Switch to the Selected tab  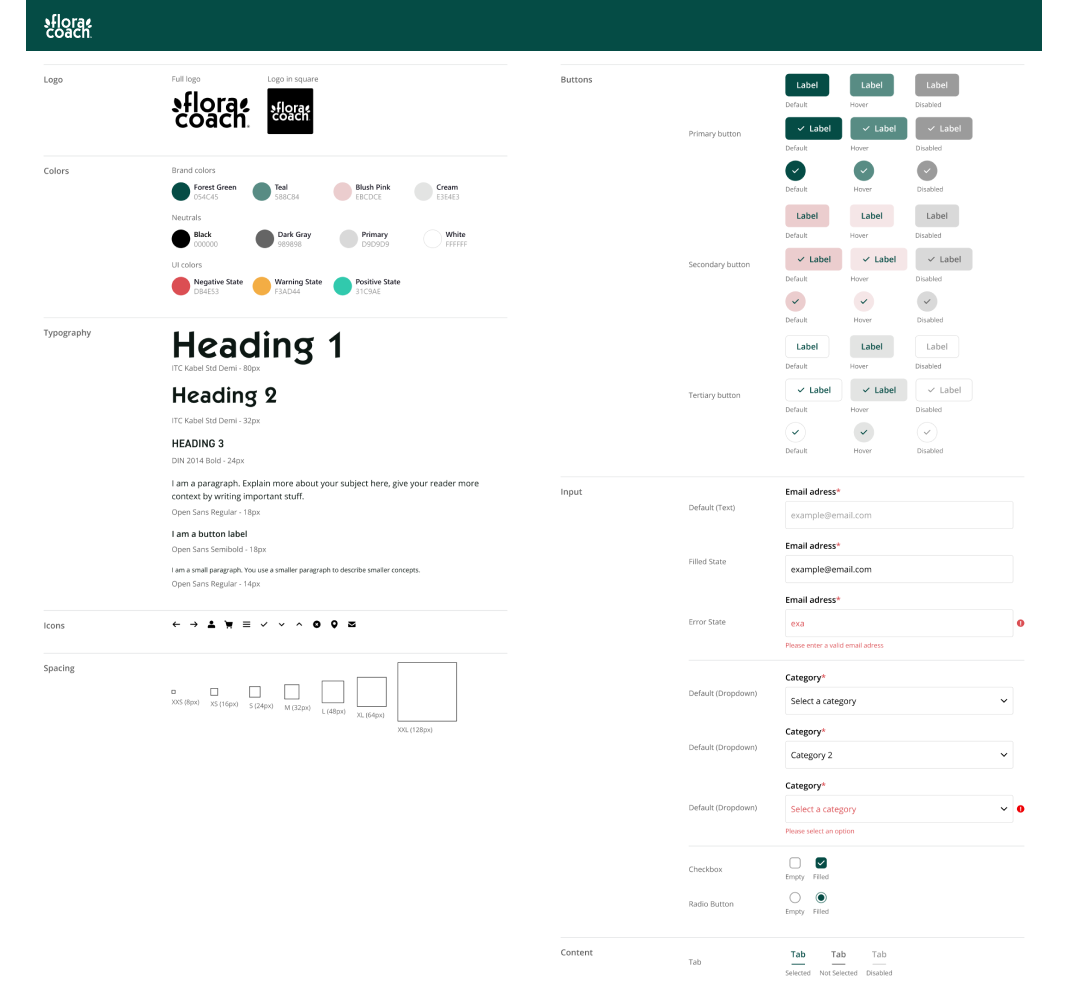798,955
